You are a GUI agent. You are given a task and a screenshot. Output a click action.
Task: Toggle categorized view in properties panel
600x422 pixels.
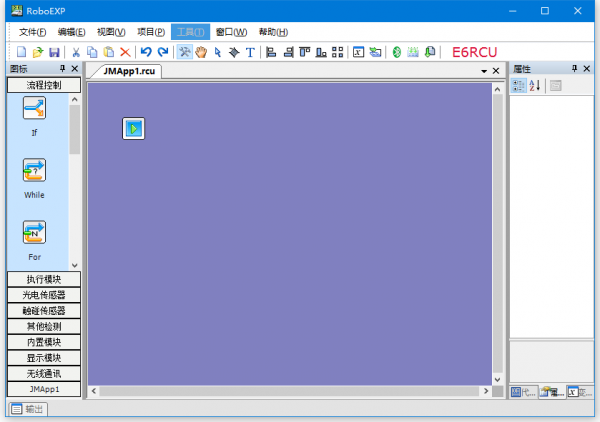(x=519, y=85)
